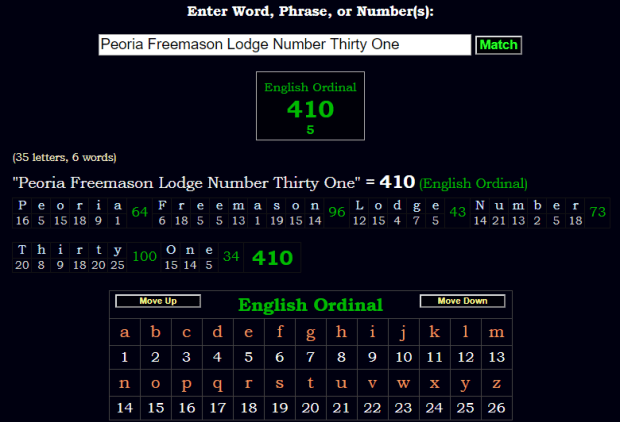Click letter 'p' in the cipher chart
The height and width of the screenshot is (422, 620).
click(x=187, y=384)
